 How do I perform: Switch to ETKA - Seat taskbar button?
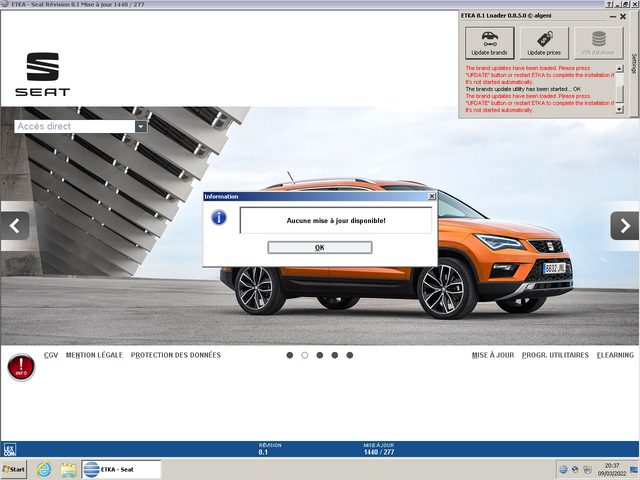[x=121, y=469]
